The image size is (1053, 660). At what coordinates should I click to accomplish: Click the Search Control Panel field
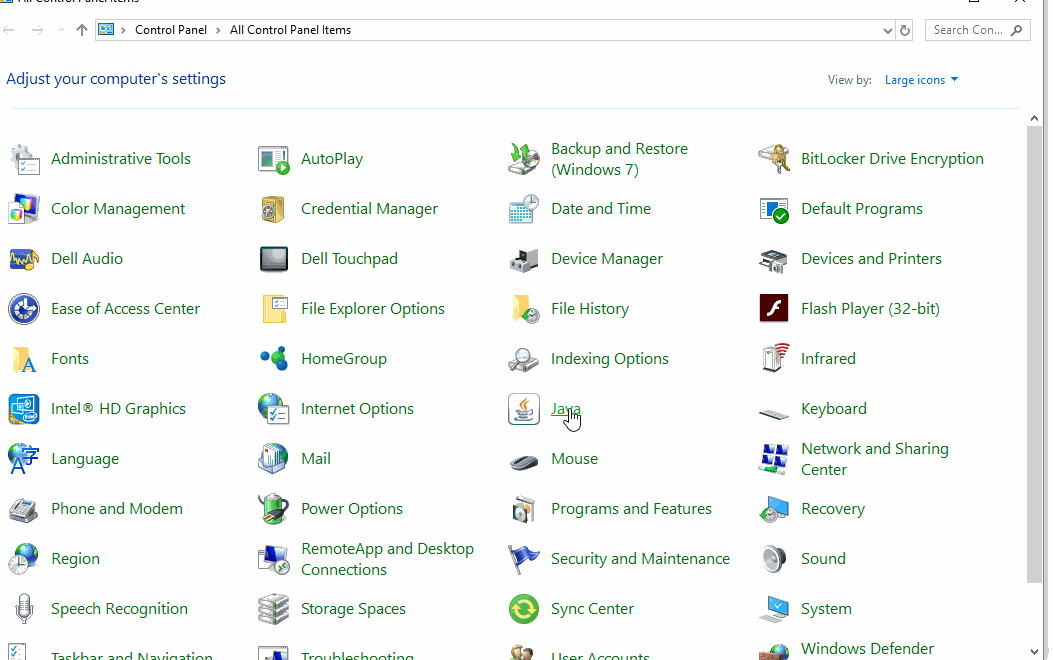point(968,31)
